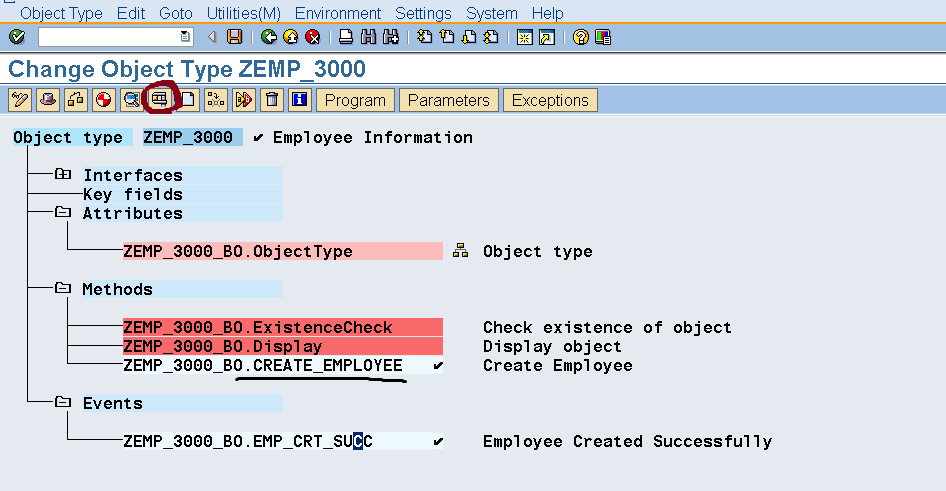
Task: Click the Delete trash can icon
Action: (x=271, y=100)
